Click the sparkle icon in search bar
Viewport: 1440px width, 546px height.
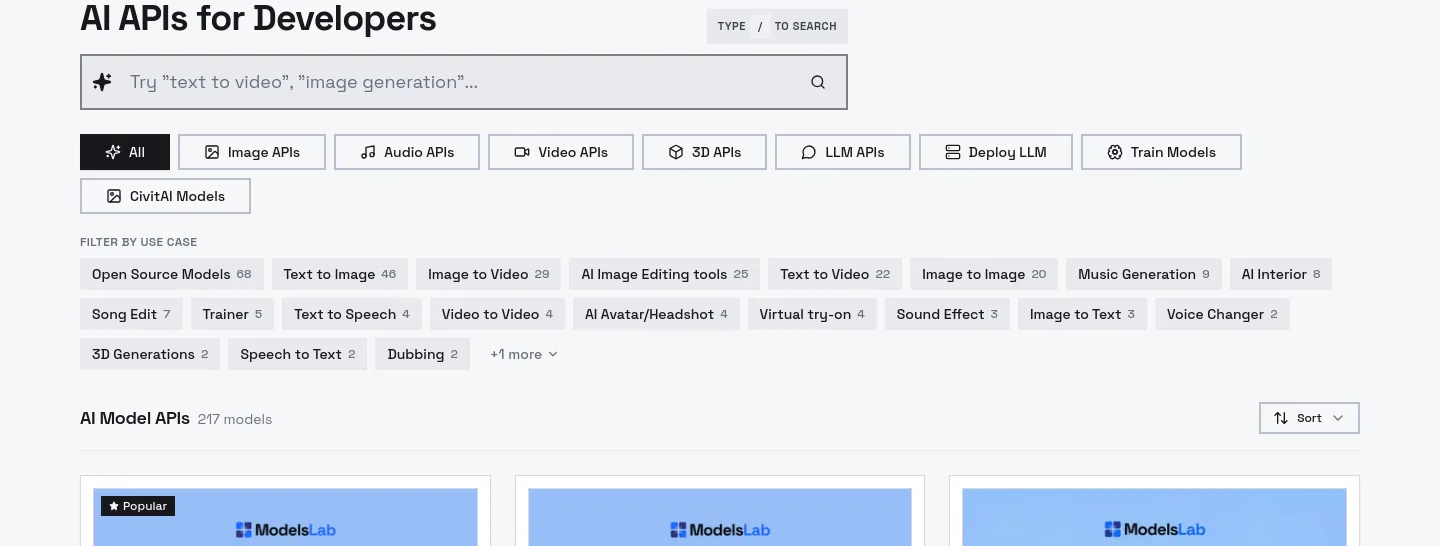tap(102, 82)
